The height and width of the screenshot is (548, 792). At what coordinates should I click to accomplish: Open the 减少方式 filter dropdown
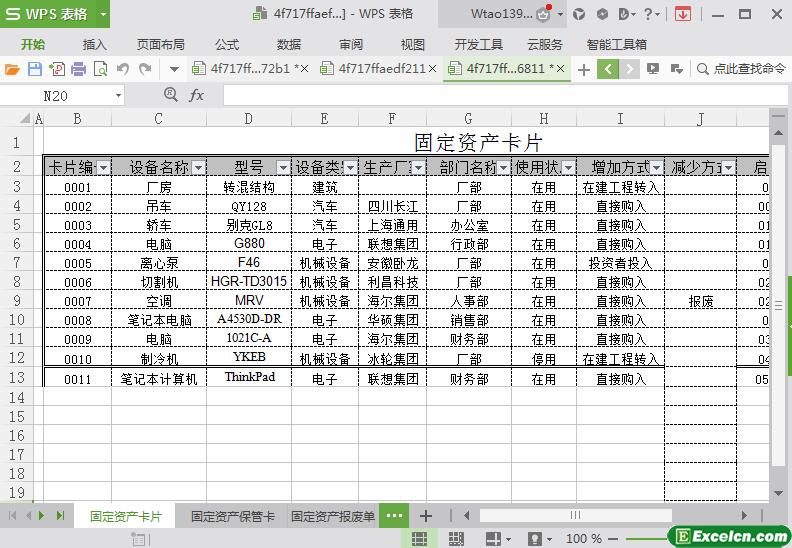pos(728,168)
